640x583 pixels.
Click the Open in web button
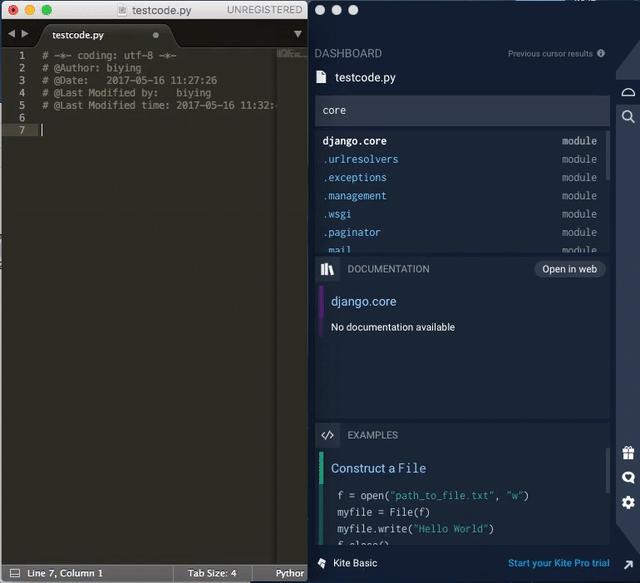(569, 269)
